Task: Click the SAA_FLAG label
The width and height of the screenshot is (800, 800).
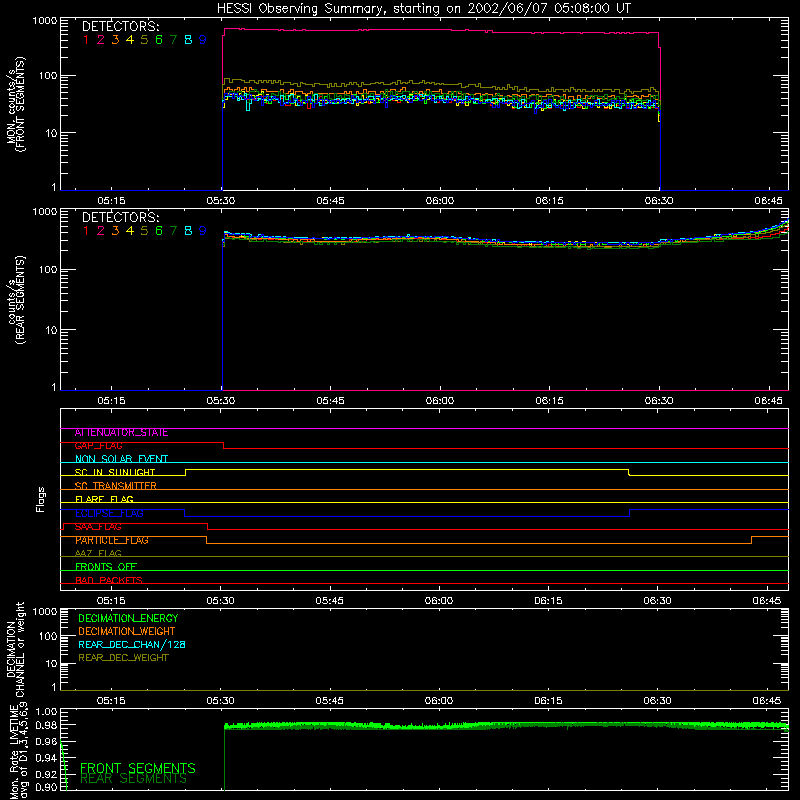Action: [x=98, y=527]
